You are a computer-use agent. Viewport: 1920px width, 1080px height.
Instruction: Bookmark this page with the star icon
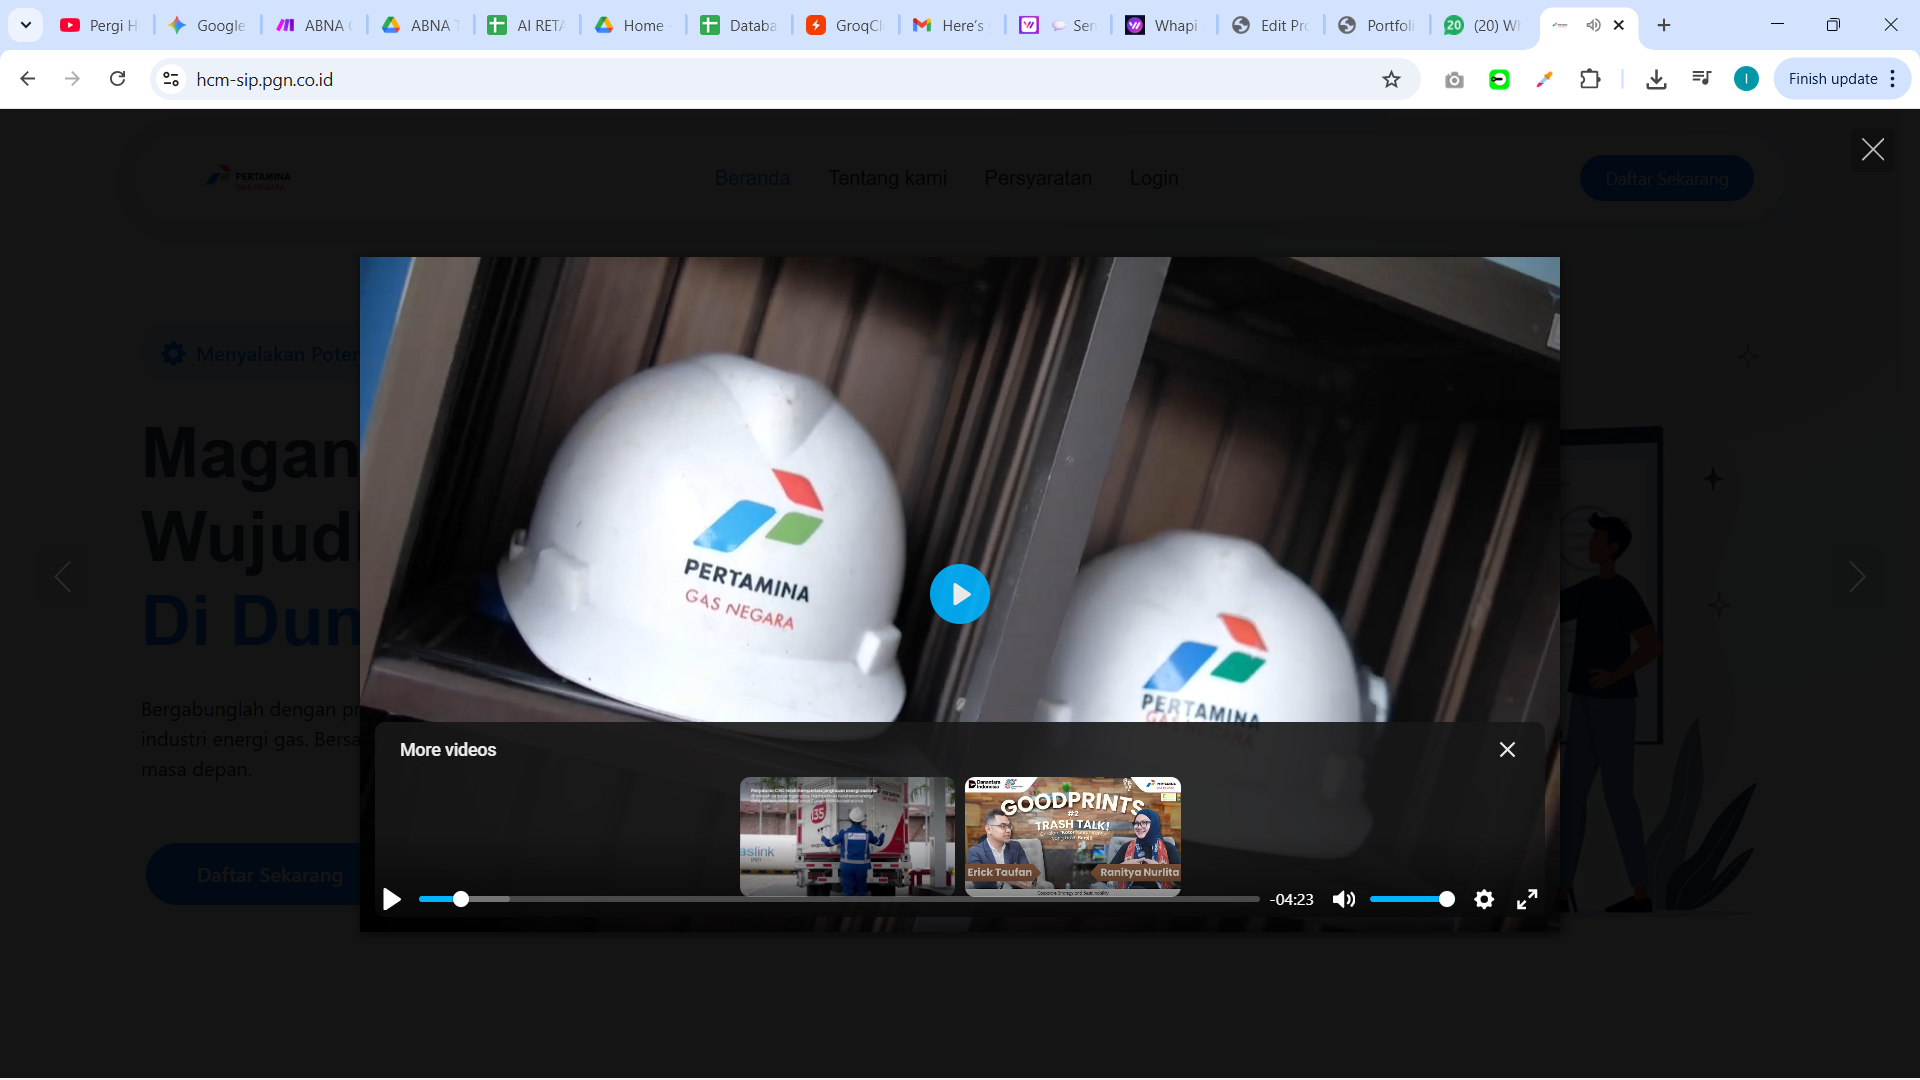(x=1391, y=79)
